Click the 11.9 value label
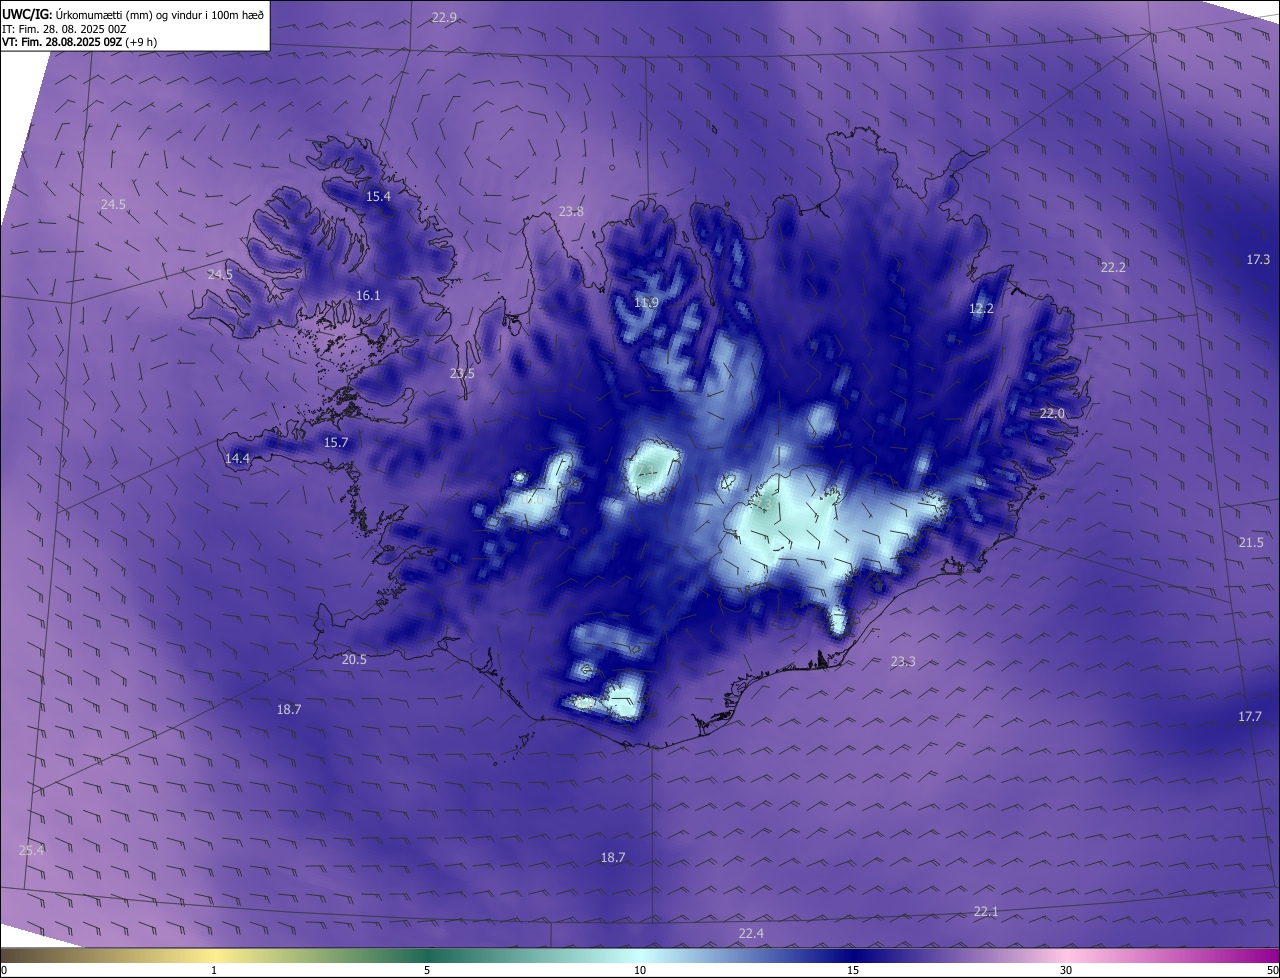 (x=647, y=302)
